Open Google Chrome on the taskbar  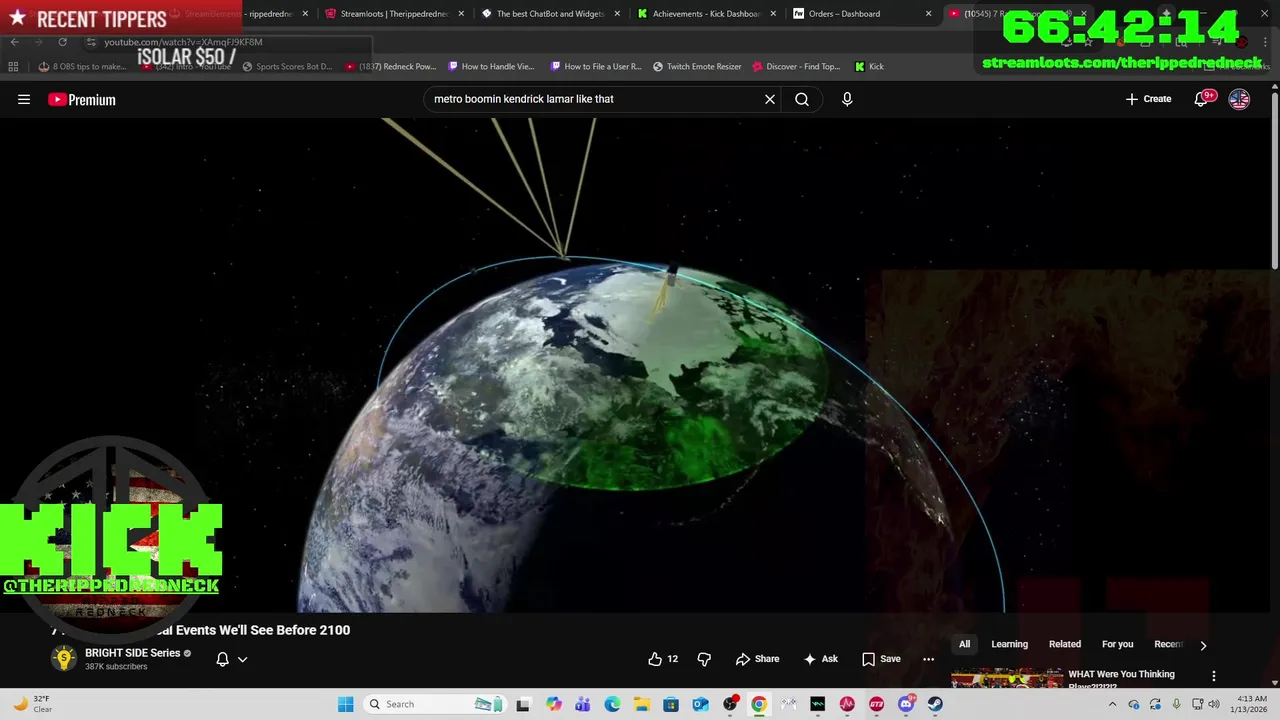click(759, 704)
